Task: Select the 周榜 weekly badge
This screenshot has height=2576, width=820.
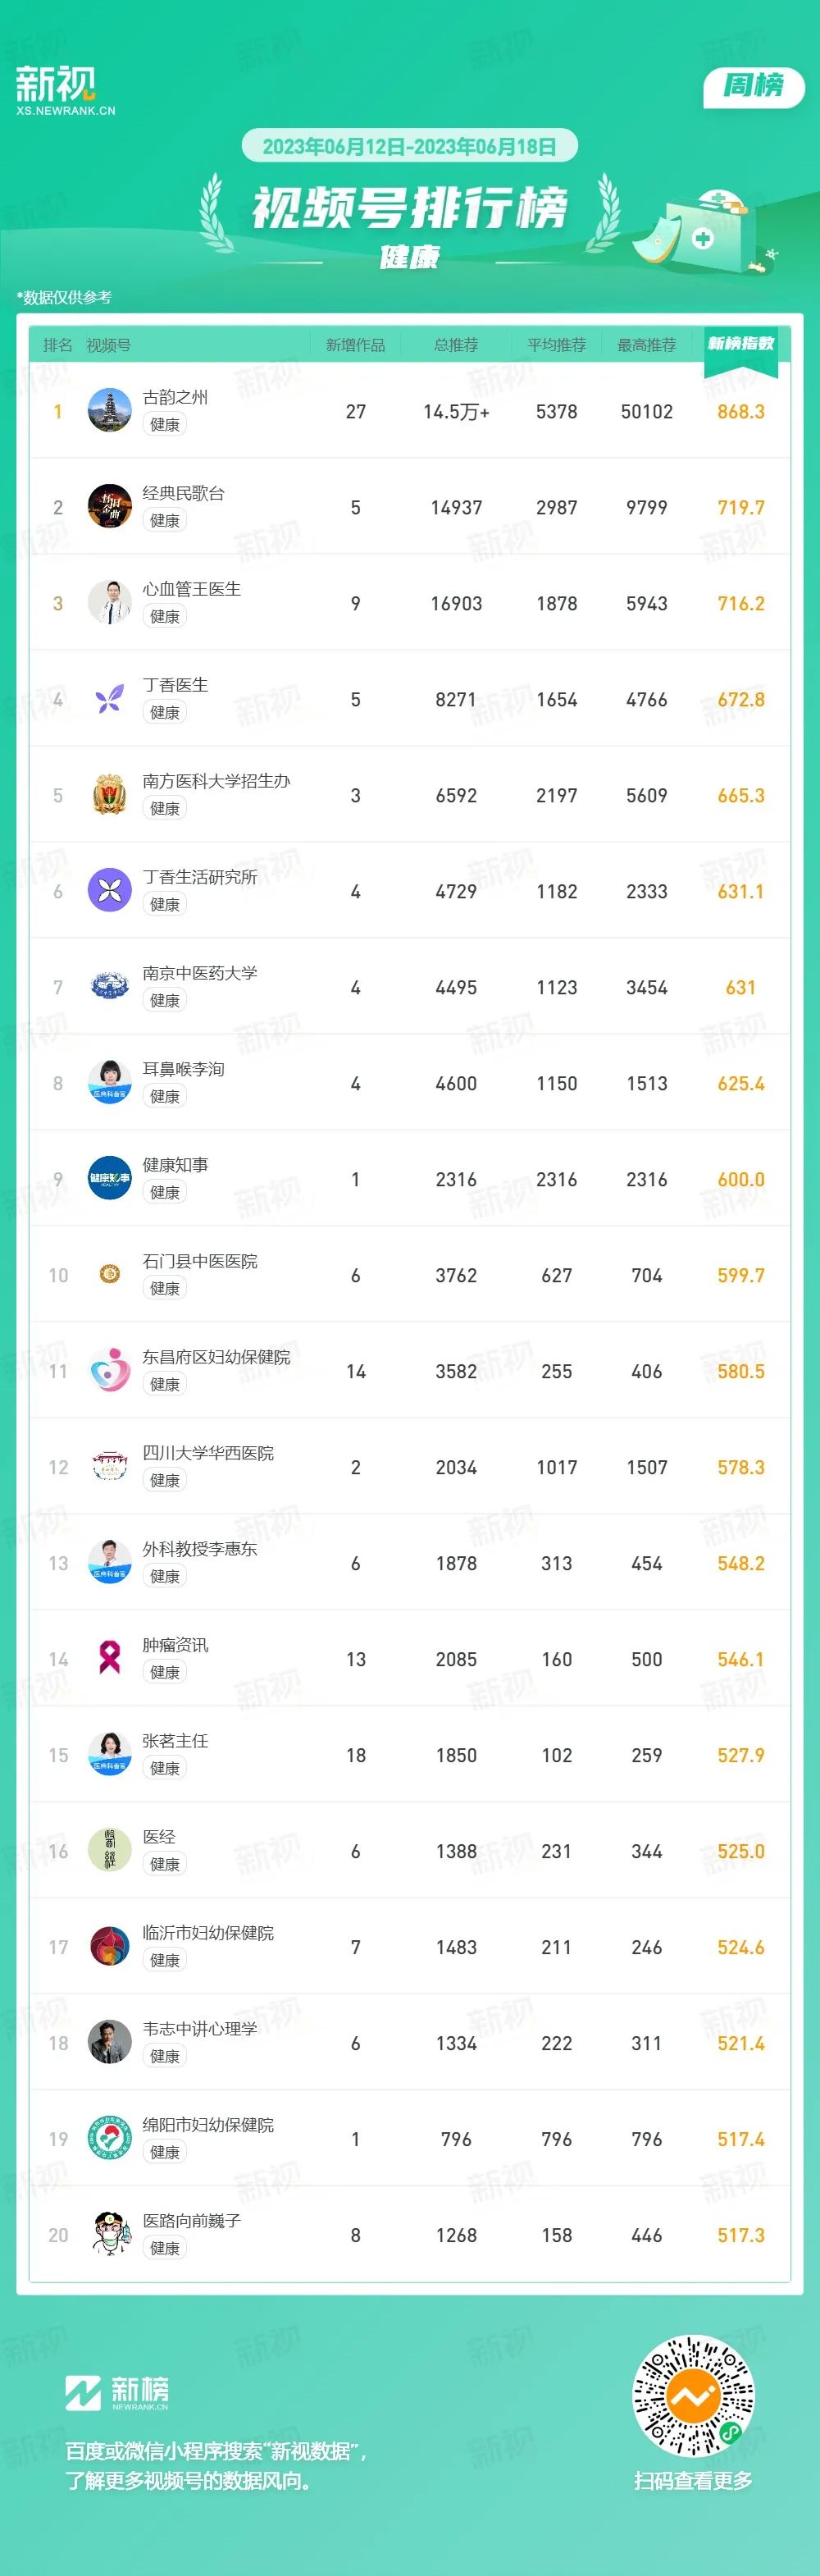Action: (754, 87)
